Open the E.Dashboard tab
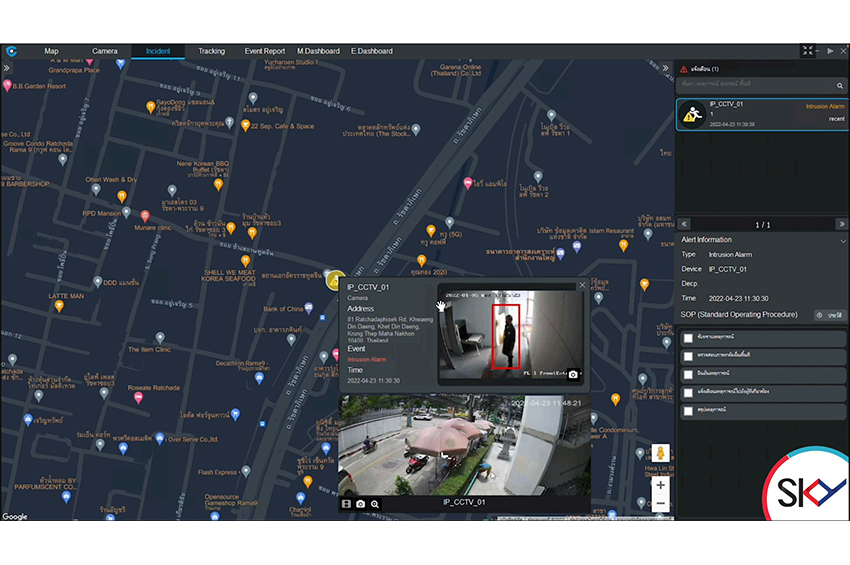 (372, 51)
